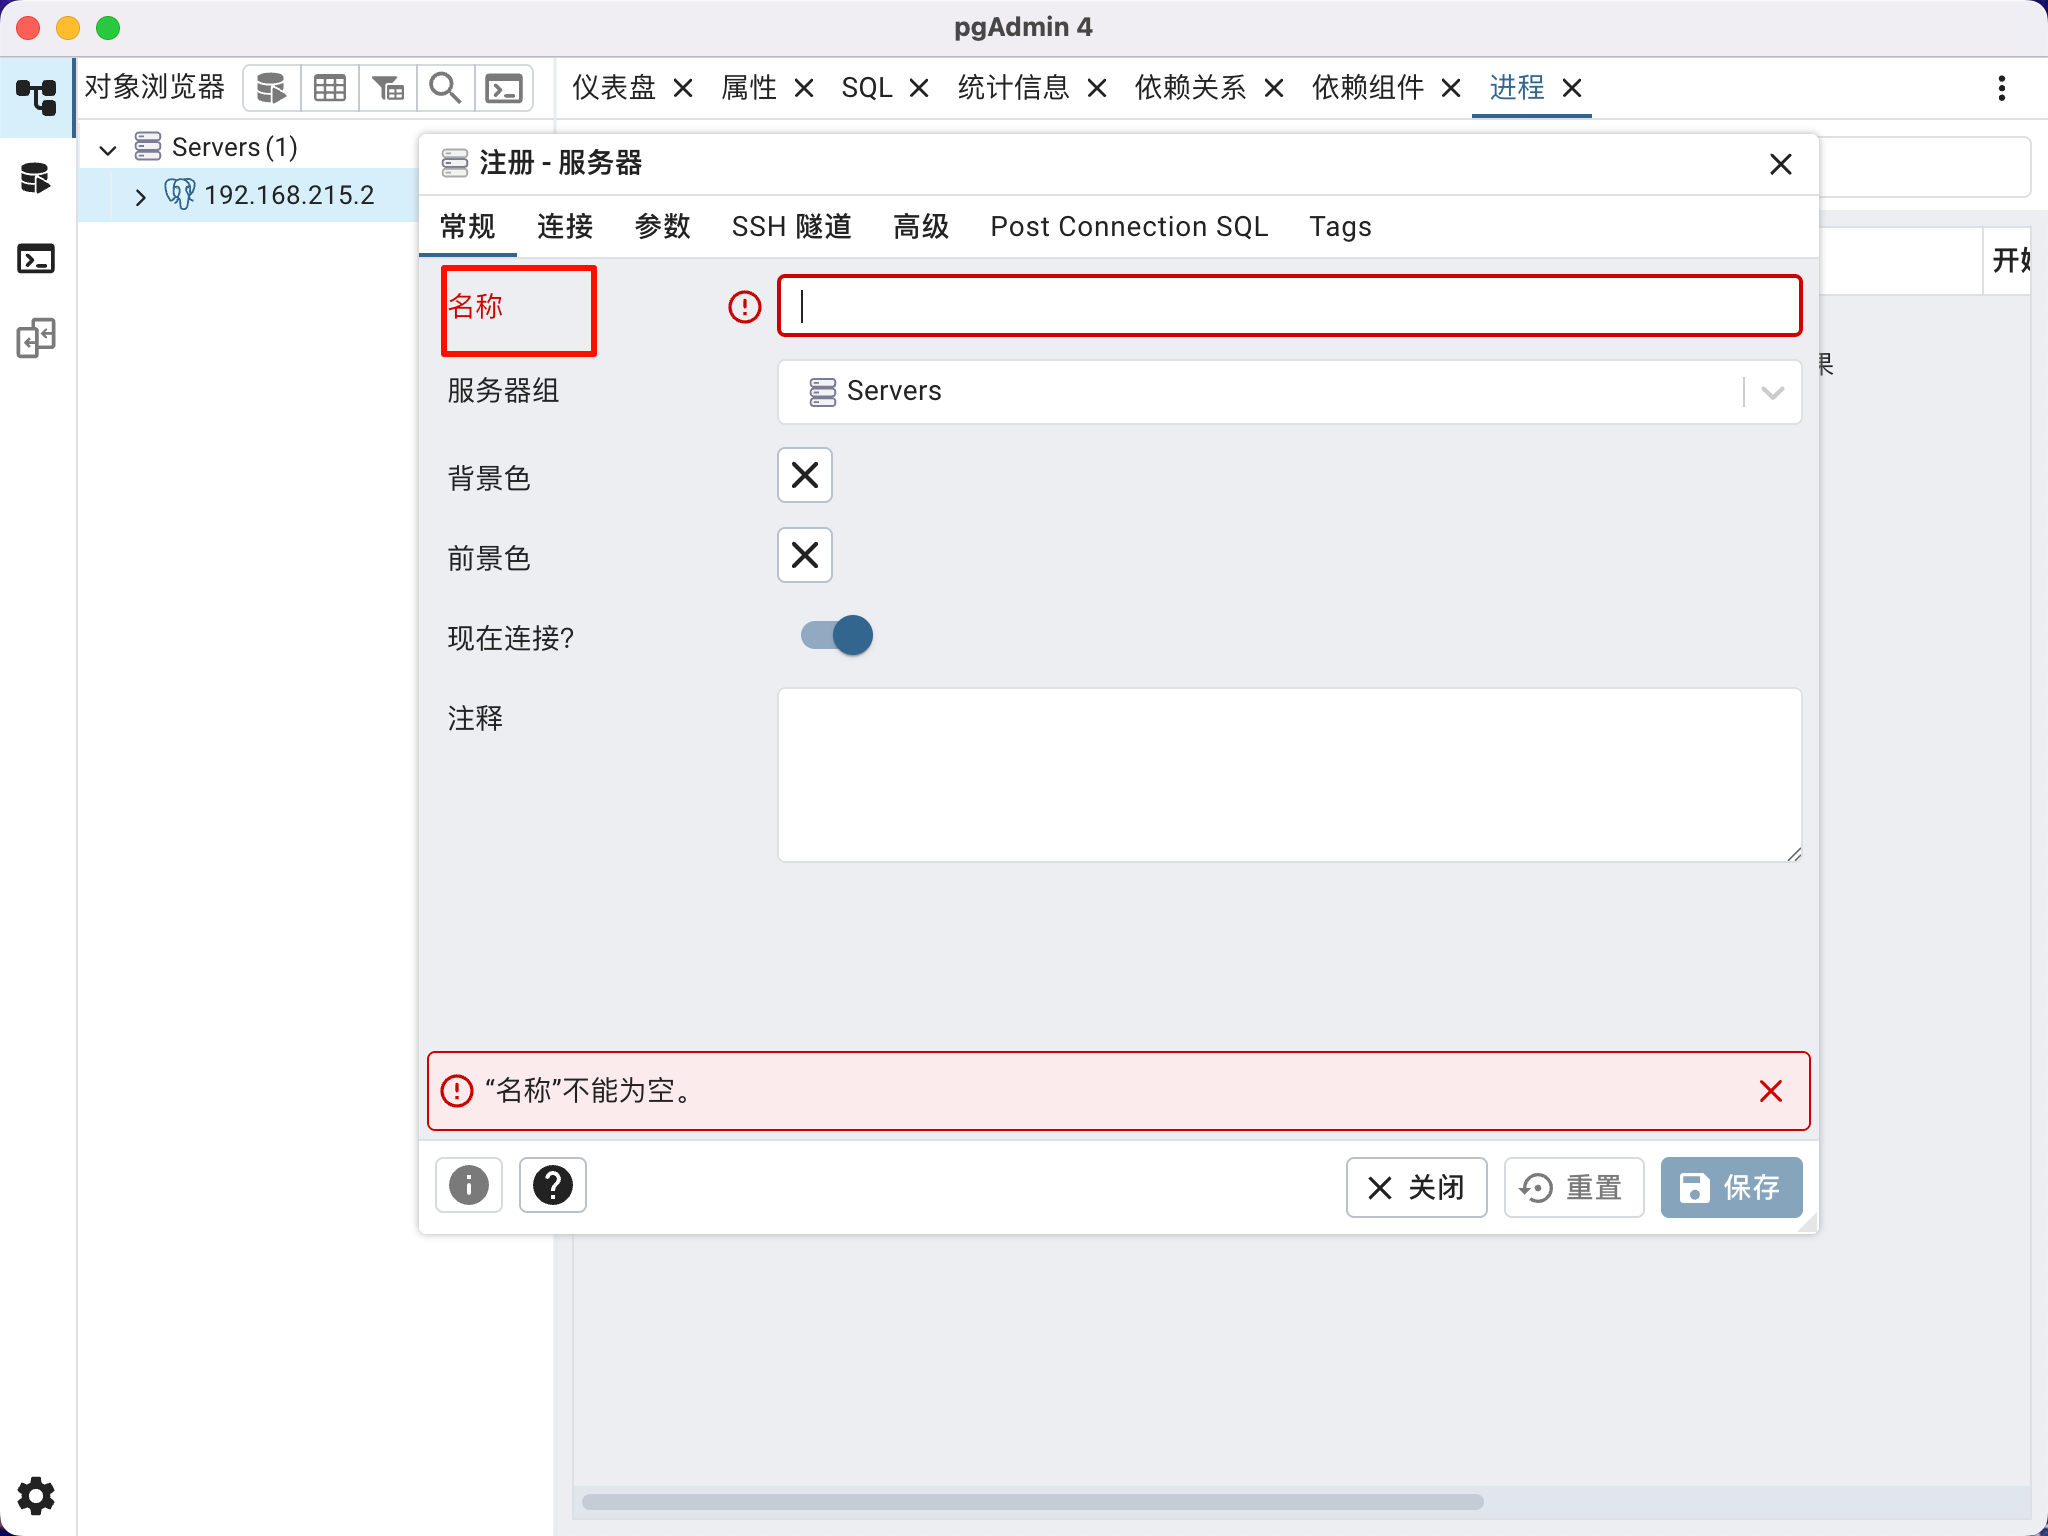Open the Query Tool icon in left sidebar
2048x1536 pixels.
(37, 178)
